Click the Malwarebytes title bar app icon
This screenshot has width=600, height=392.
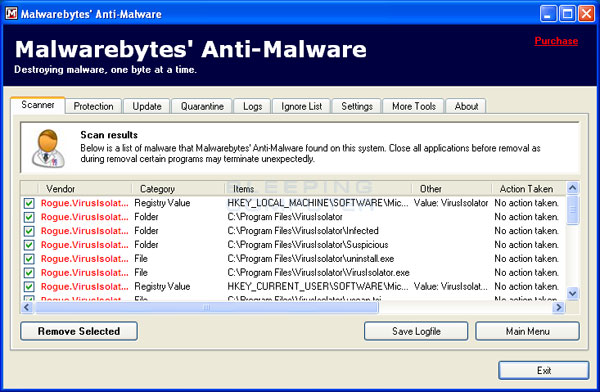[11, 14]
